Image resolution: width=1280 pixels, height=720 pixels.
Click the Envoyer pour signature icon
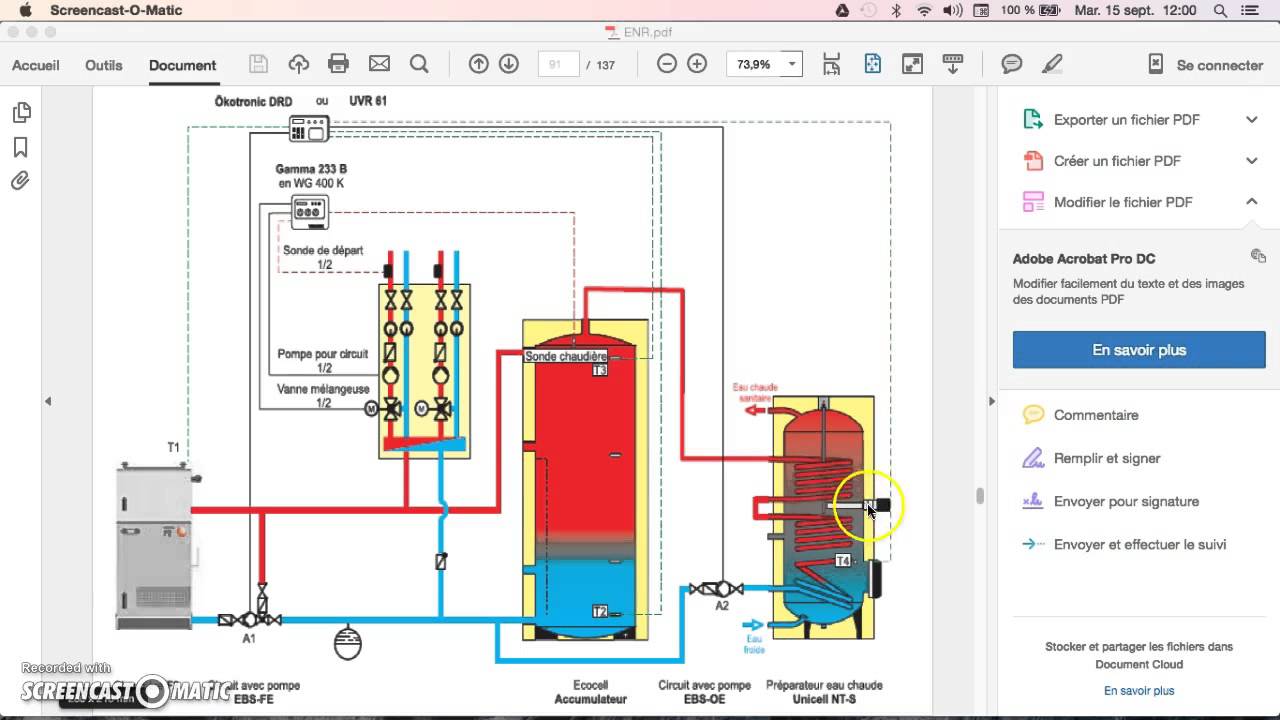point(1033,501)
